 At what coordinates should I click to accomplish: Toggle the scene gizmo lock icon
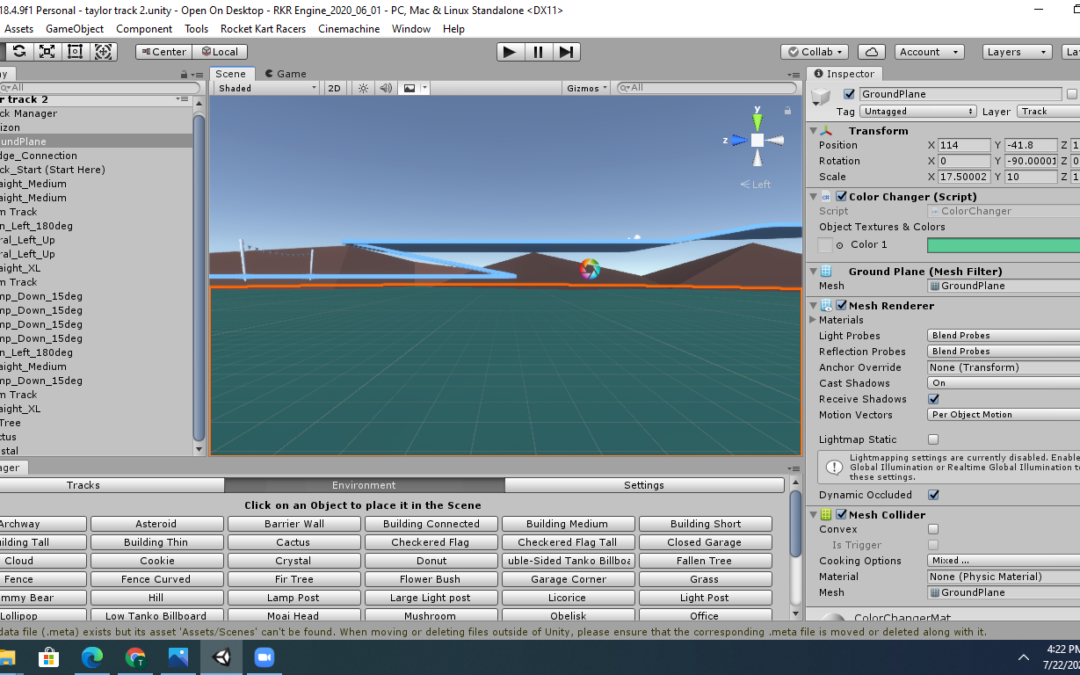coord(788,110)
